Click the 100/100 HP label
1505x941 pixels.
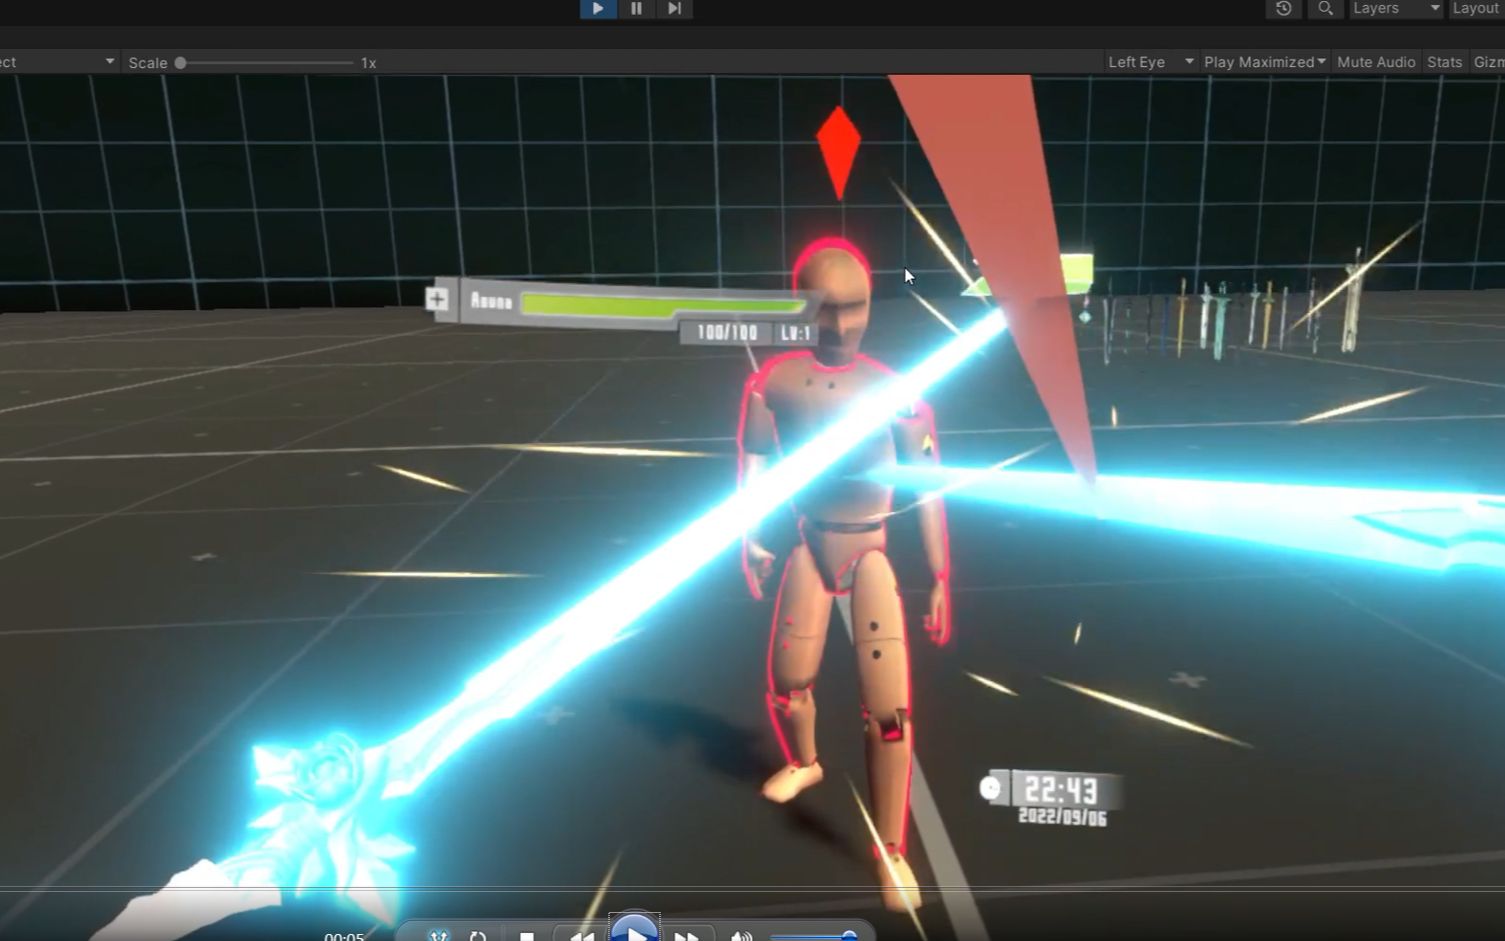click(x=727, y=333)
